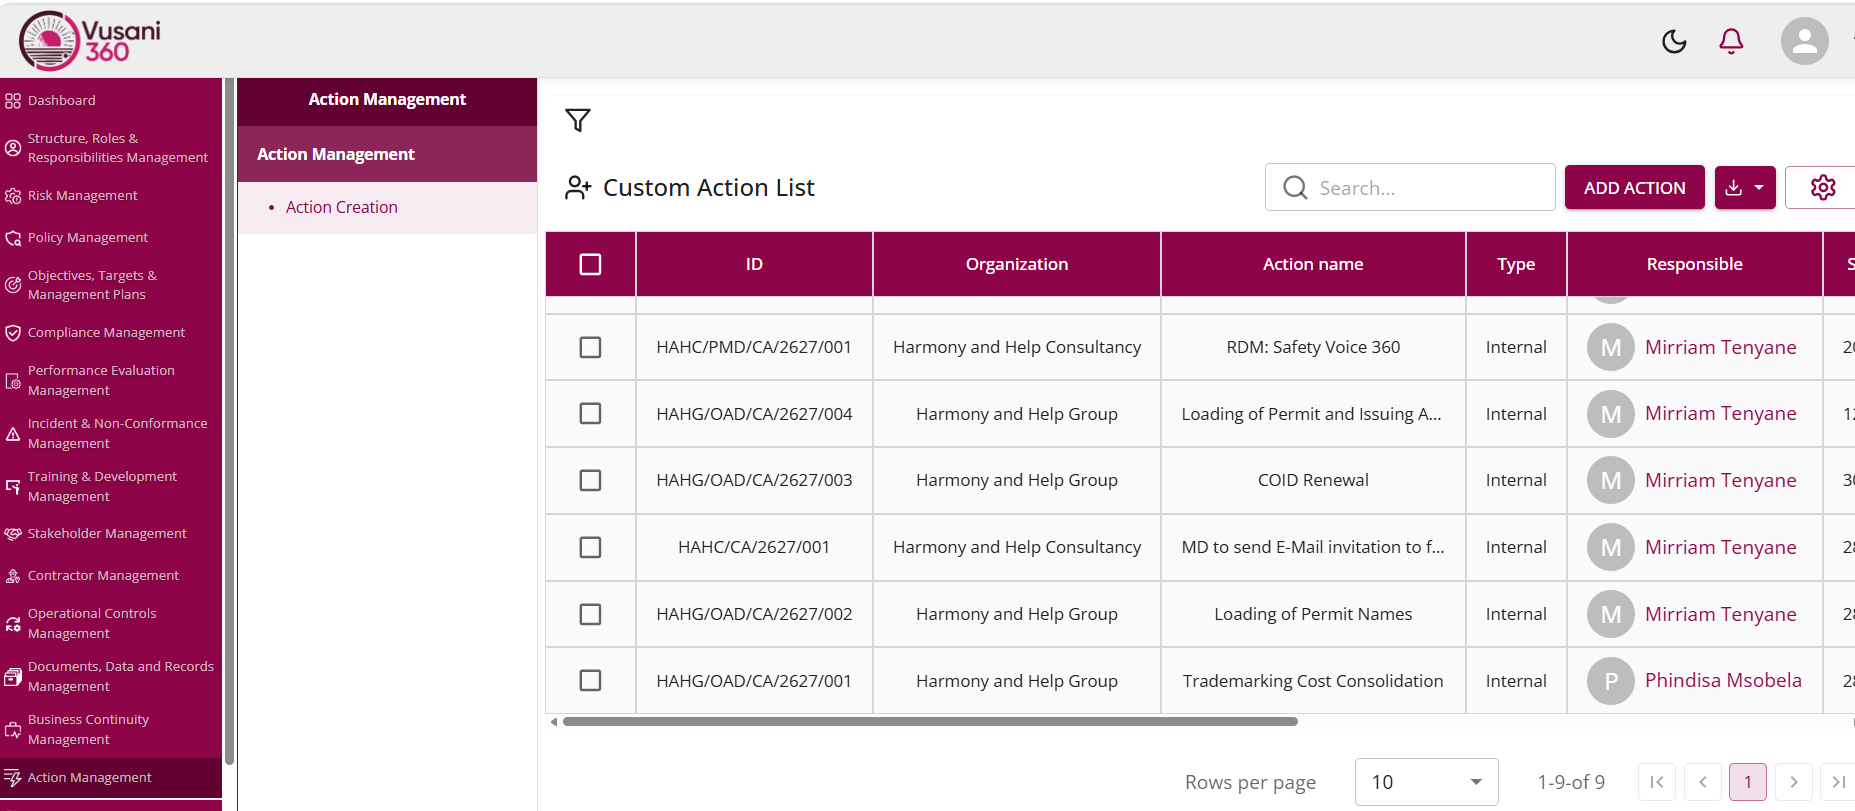The height and width of the screenshot is (811, 1855).
Task: Sort by Type column header
Action: pos(1516,264)
